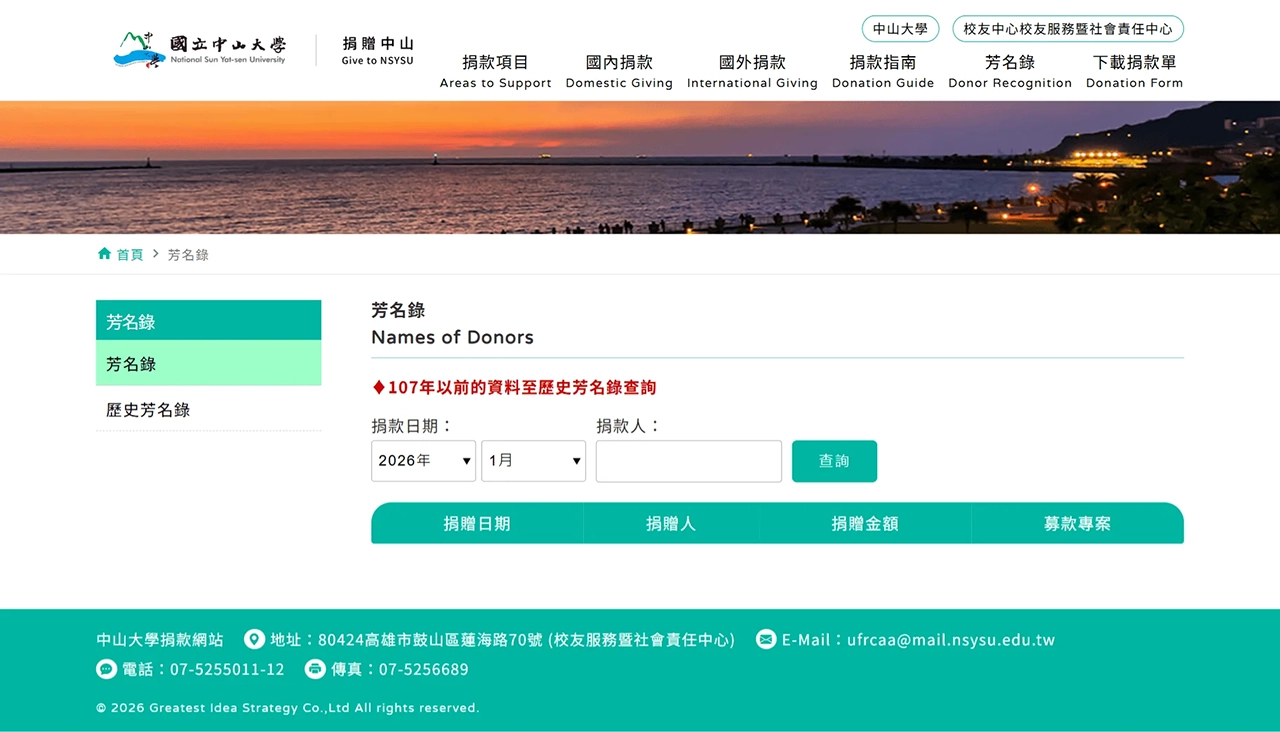Click the location pin icon in footer

[x=254, y=639]
